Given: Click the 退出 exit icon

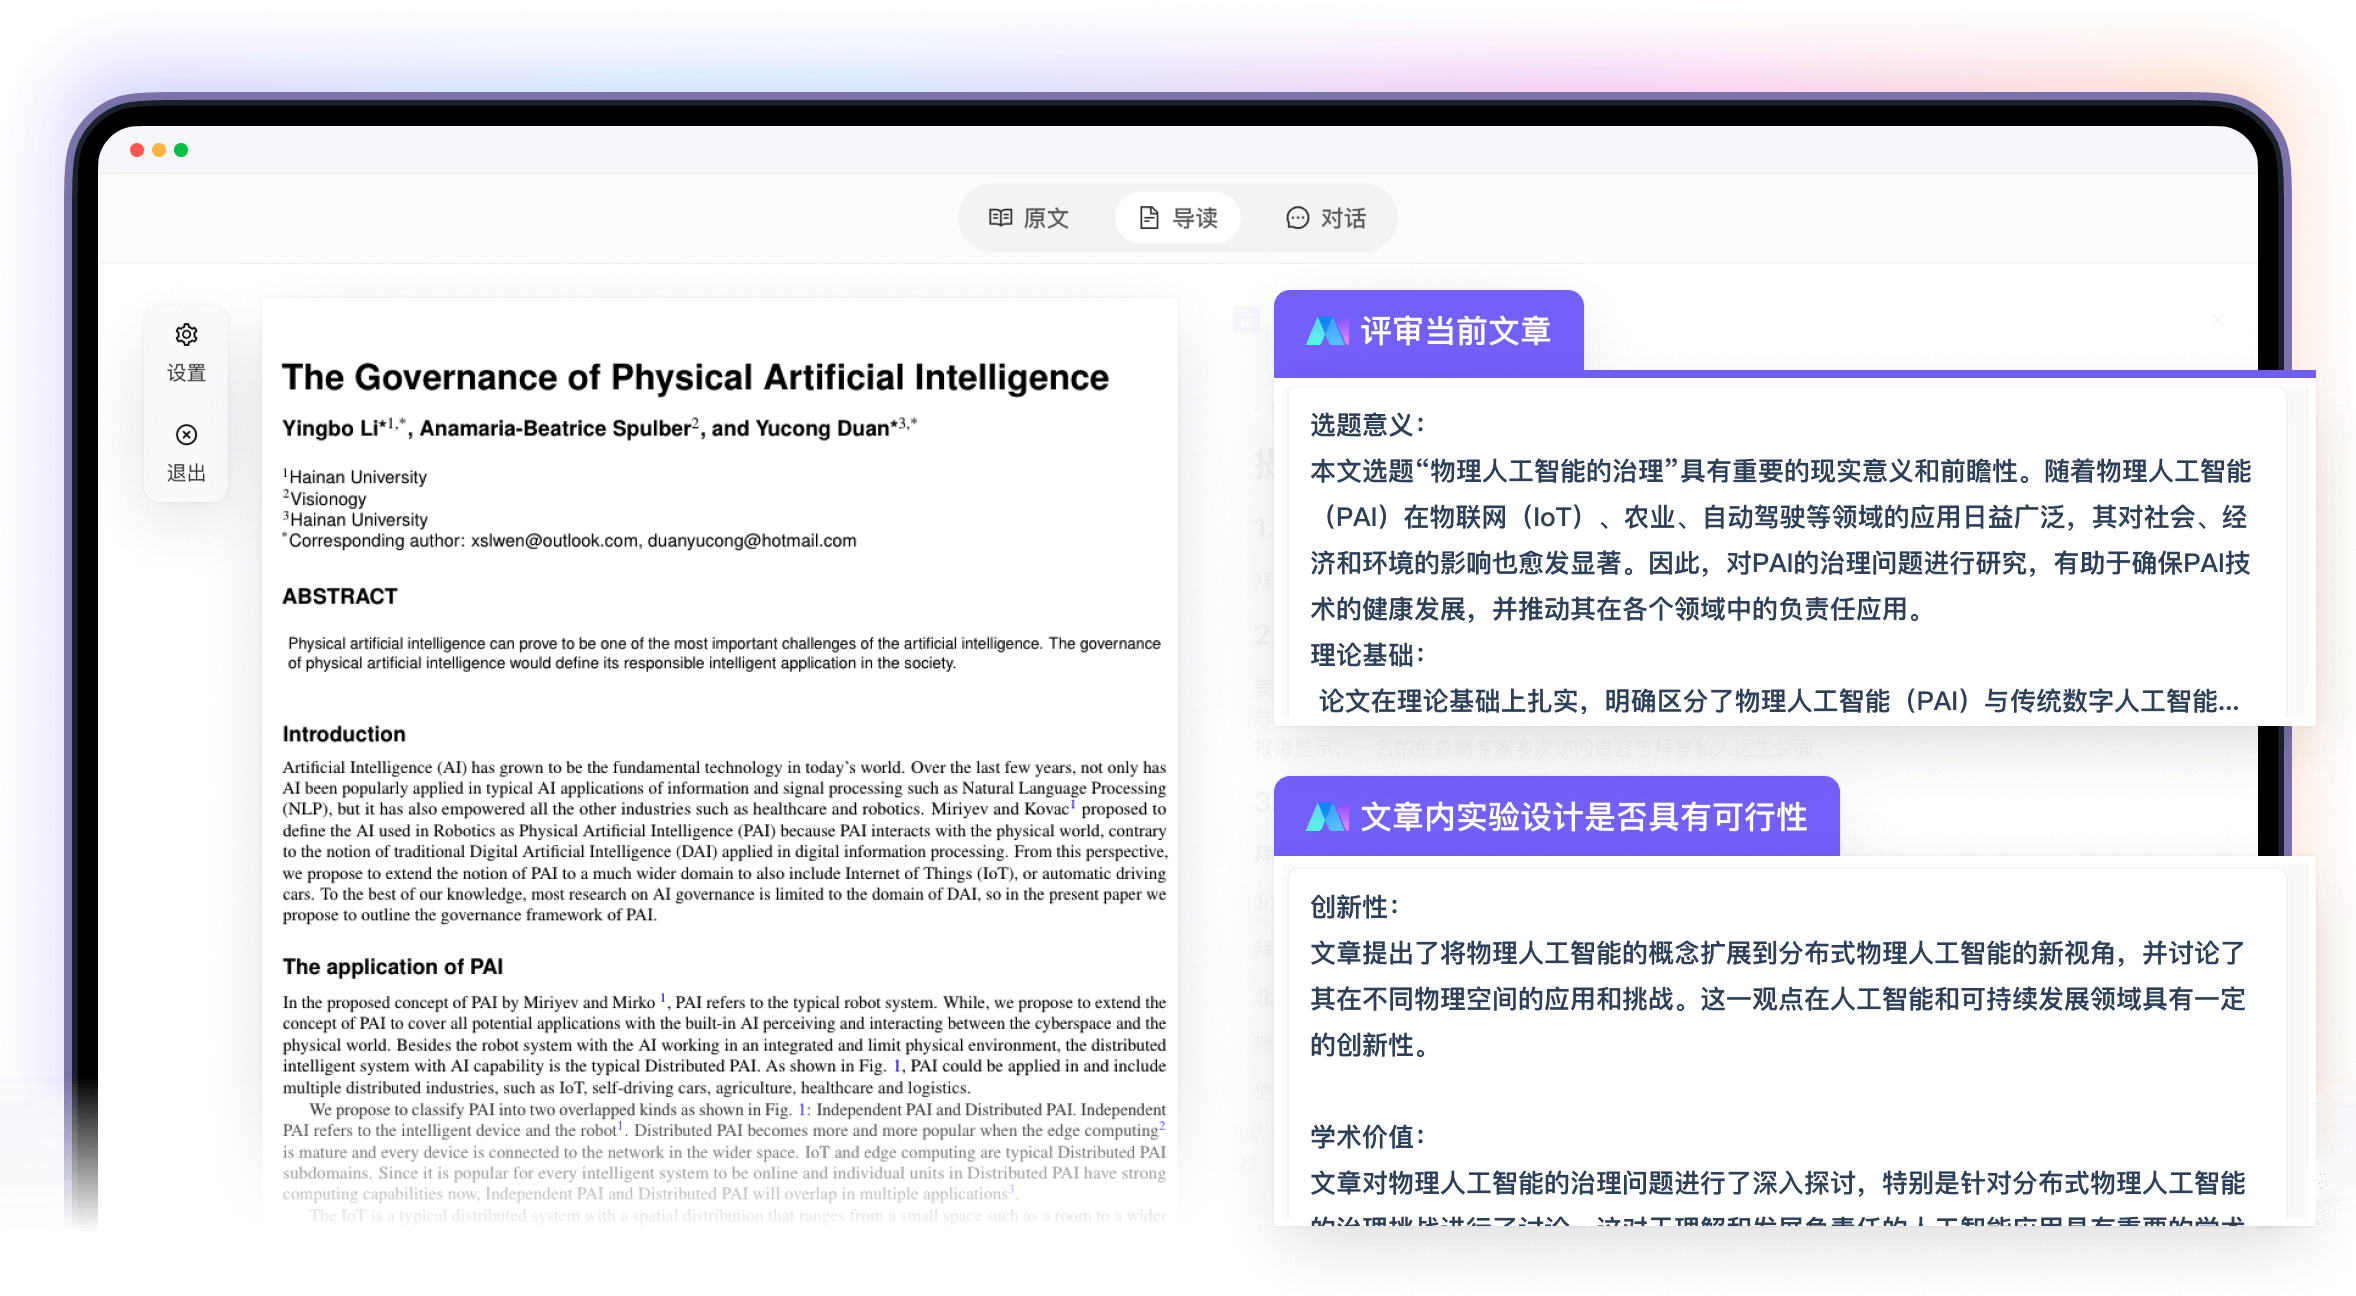Looking at the screenshot, I should (186, 435).
